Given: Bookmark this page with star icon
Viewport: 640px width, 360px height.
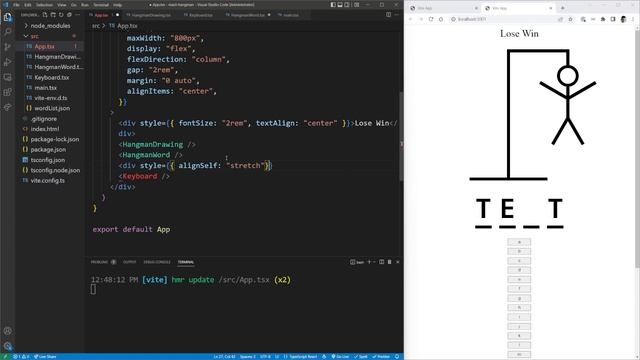Looking at the screenshot, I should (571, 19).
